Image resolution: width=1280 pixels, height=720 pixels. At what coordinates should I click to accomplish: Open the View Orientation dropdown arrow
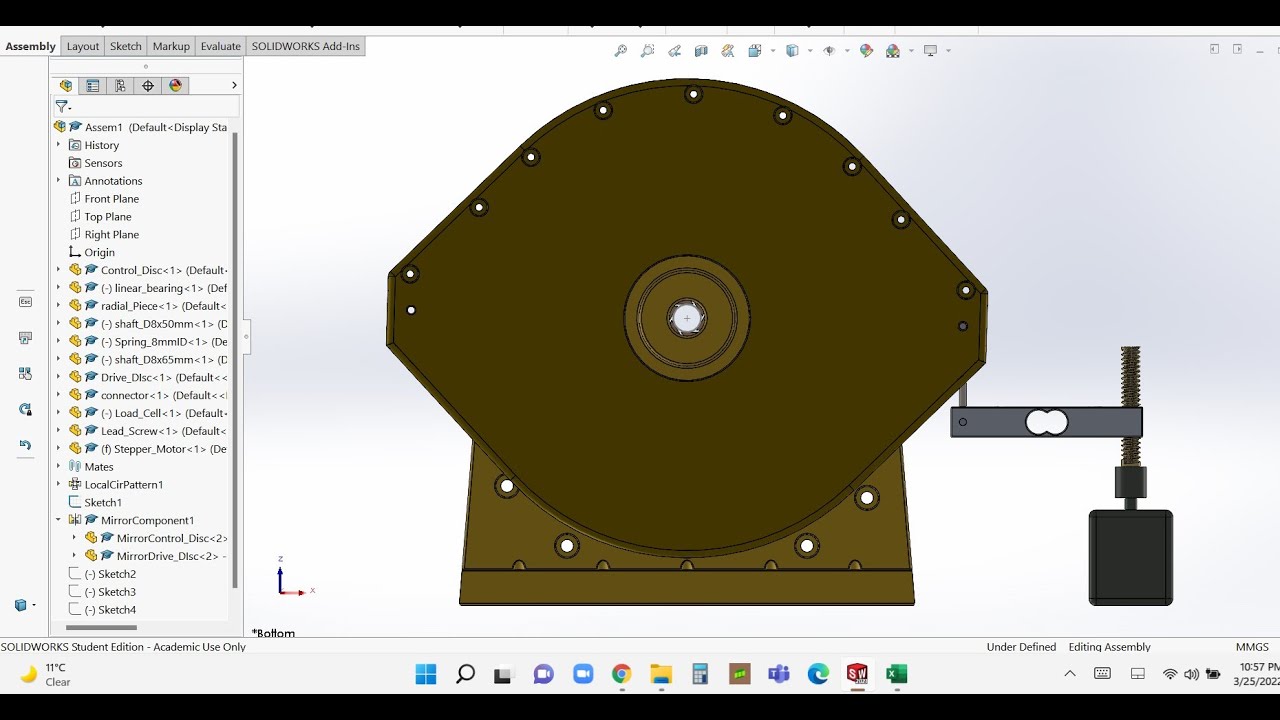[772, 51]
